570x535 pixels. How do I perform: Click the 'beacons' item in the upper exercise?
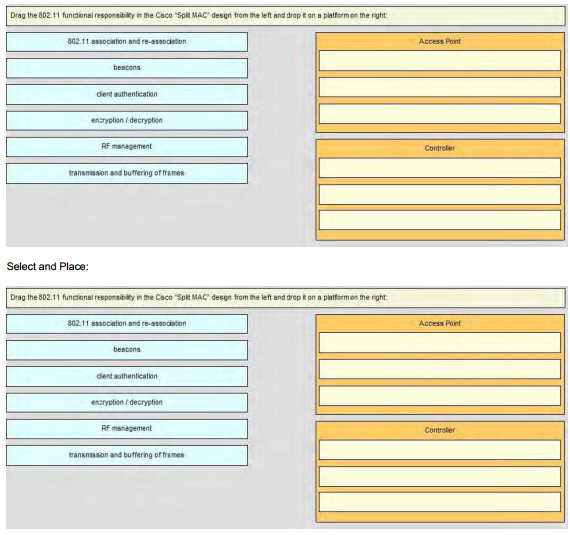(x=127, y=68)
